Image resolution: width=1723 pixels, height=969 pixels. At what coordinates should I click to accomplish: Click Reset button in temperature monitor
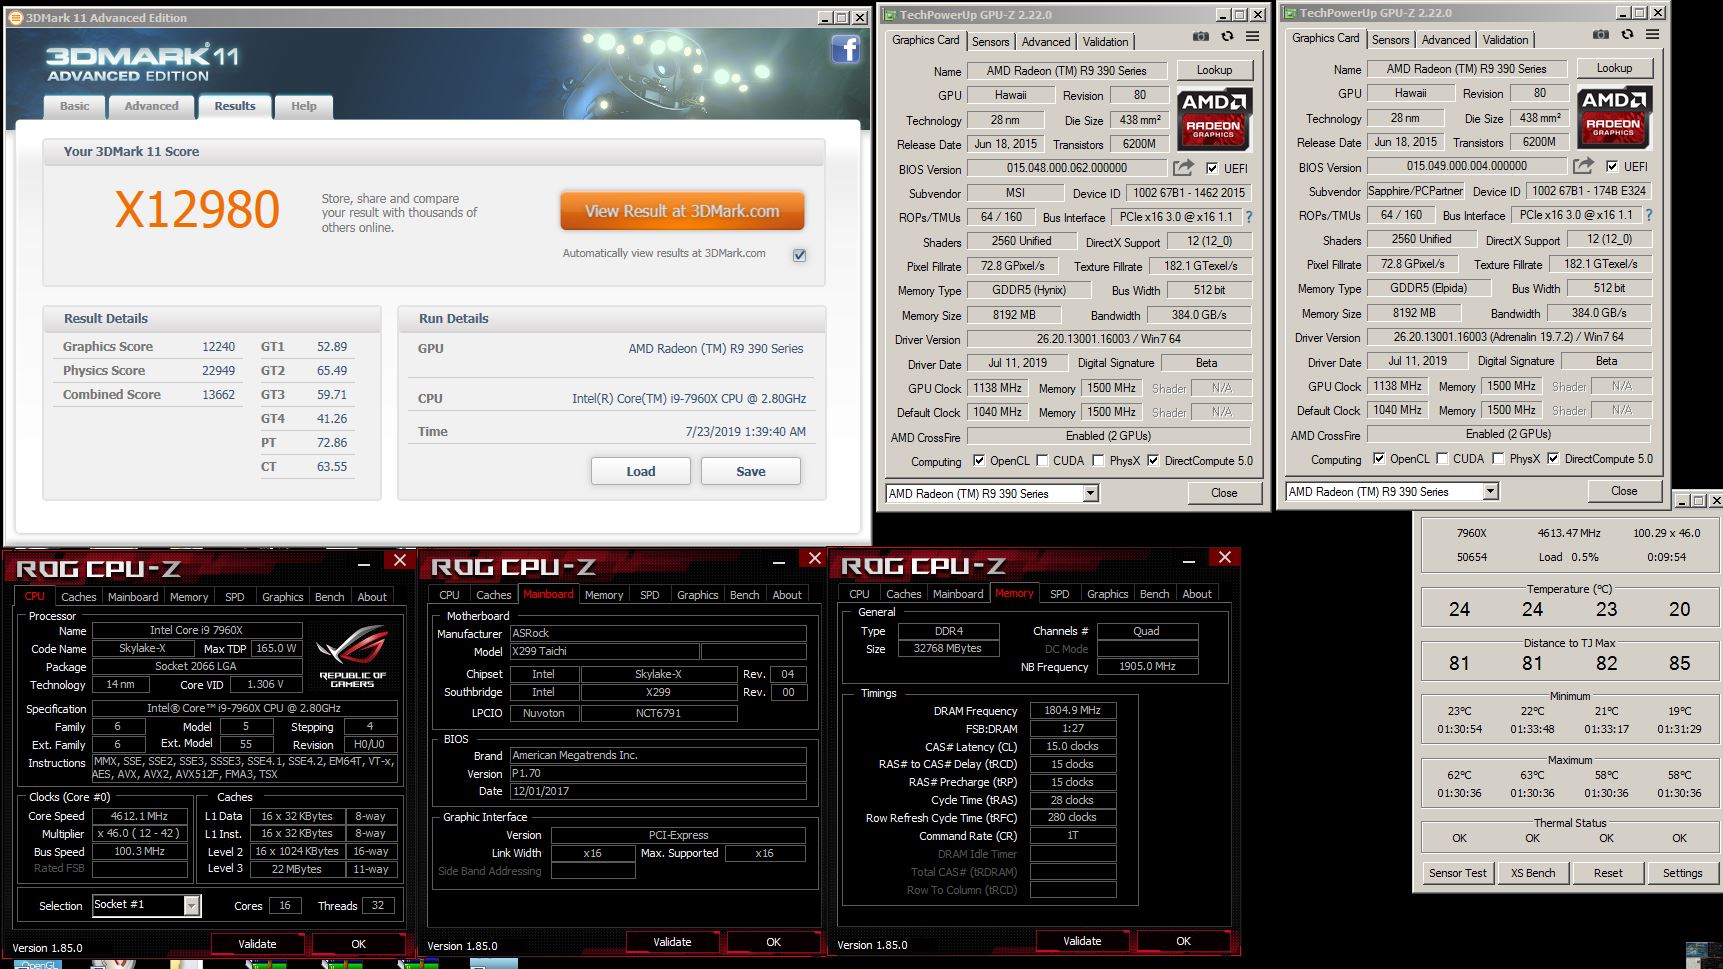tap(1608, 873)
